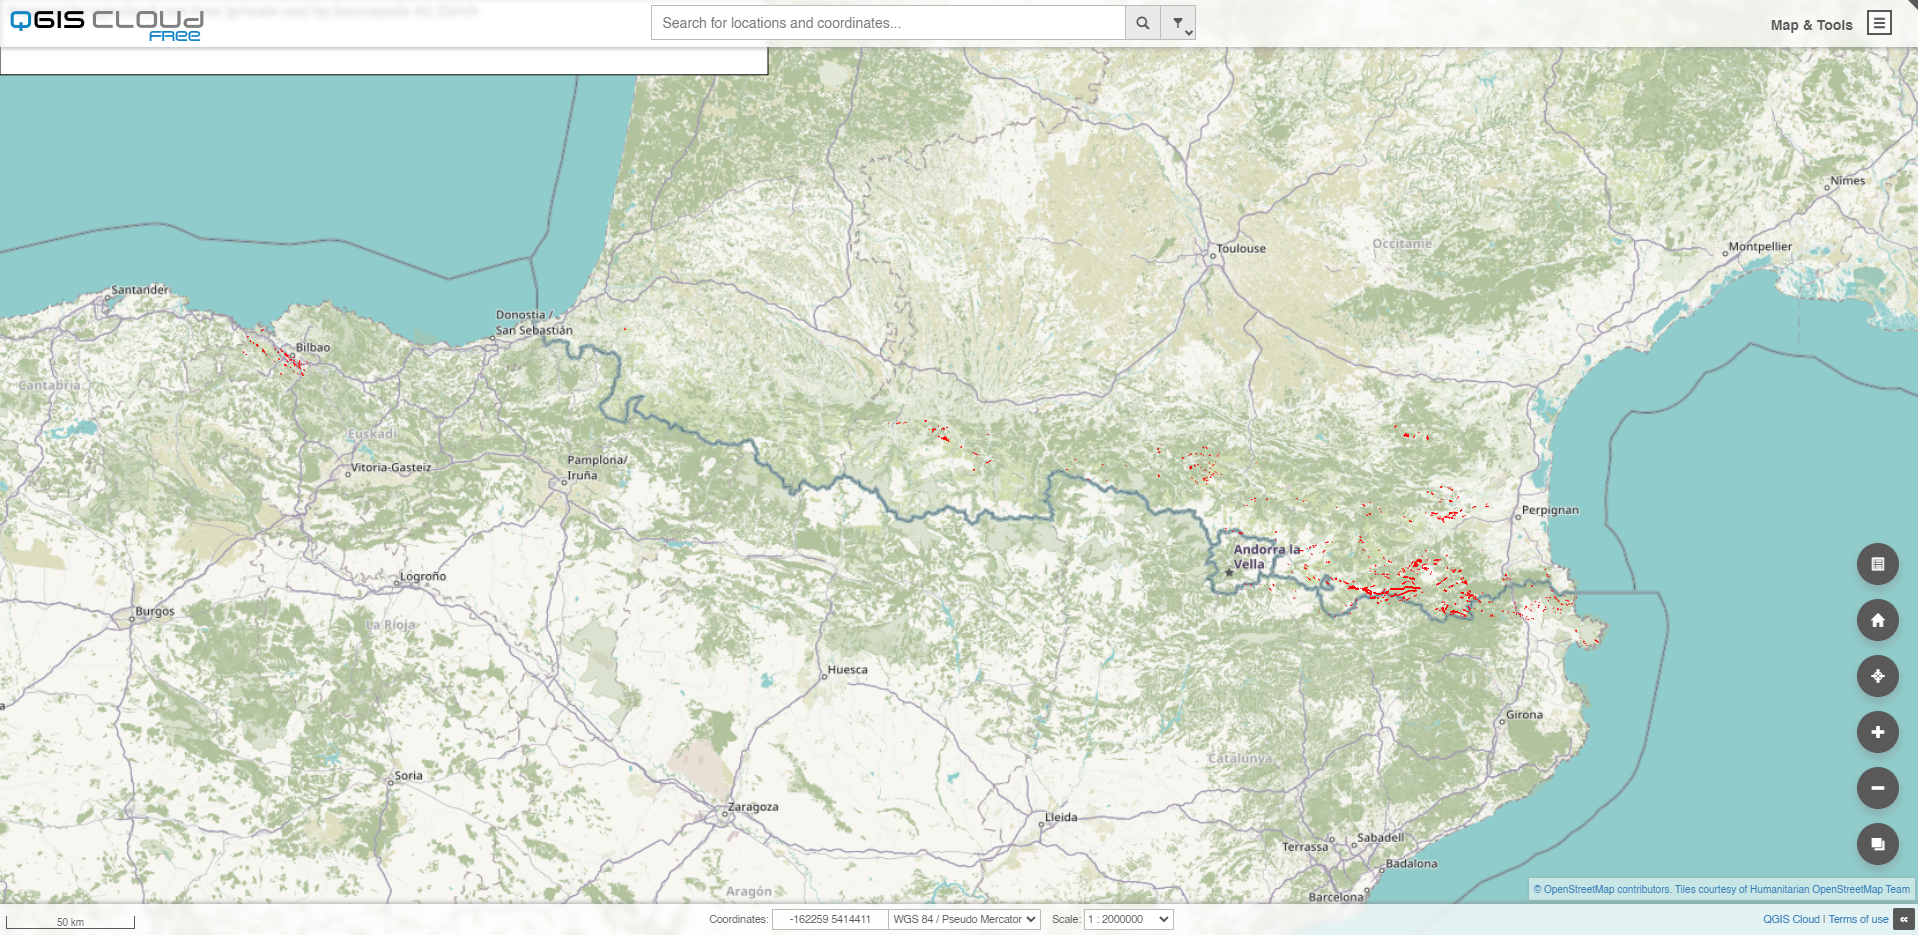
Task: Open the attribute table round button
Action: [1877, 564]
